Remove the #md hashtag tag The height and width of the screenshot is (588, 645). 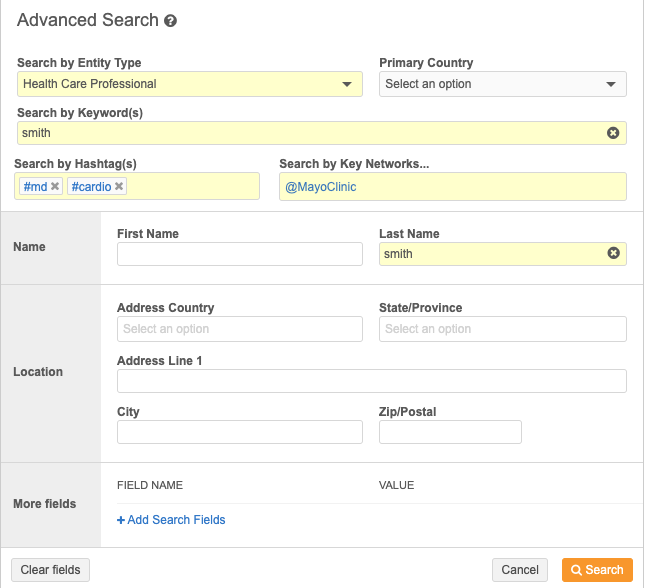[55, 186]
